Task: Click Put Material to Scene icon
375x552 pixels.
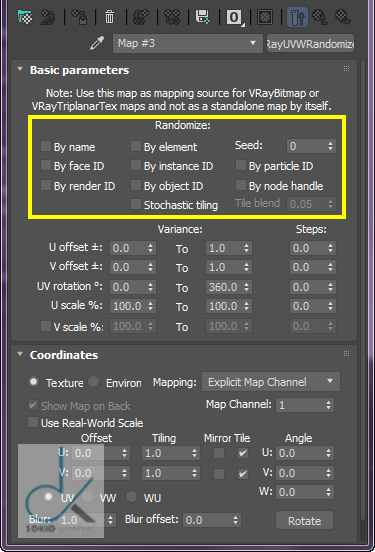Action: click(48, 17)
